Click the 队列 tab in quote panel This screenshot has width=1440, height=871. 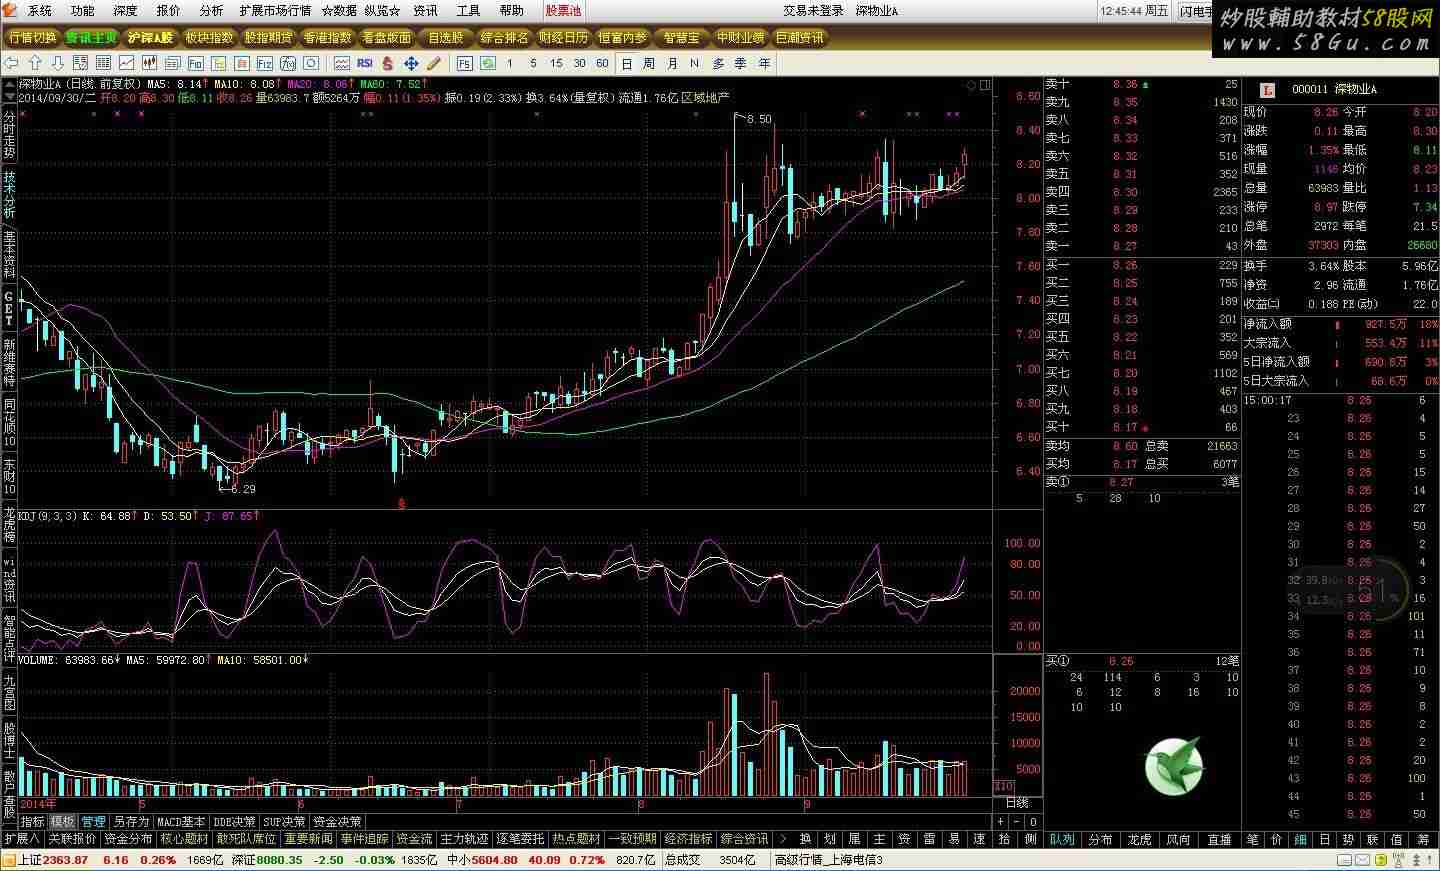point(1062,839)
